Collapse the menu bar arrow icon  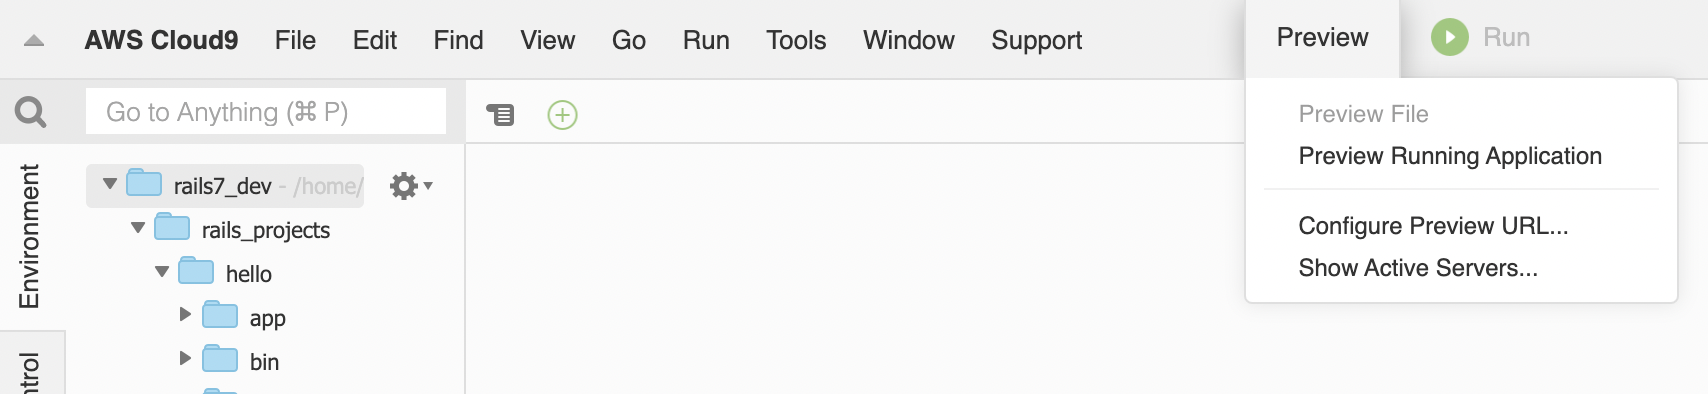point(34,41)
